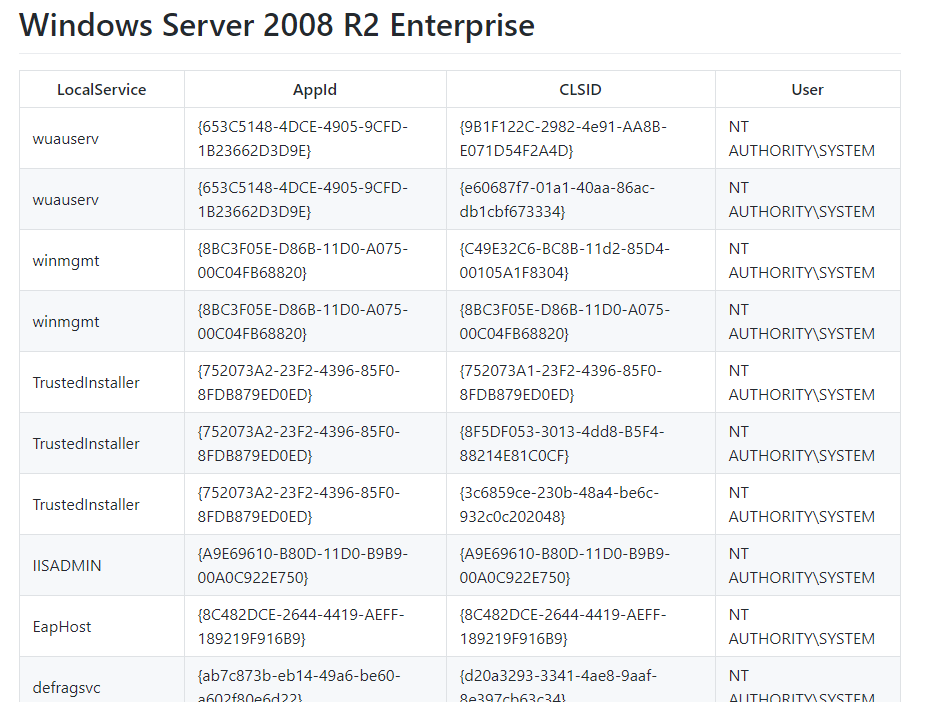927x702 pixels.
Task: Click AppId {752073A2...} in row with CLSID {3c6859ce...}
Action: (299, 504)
